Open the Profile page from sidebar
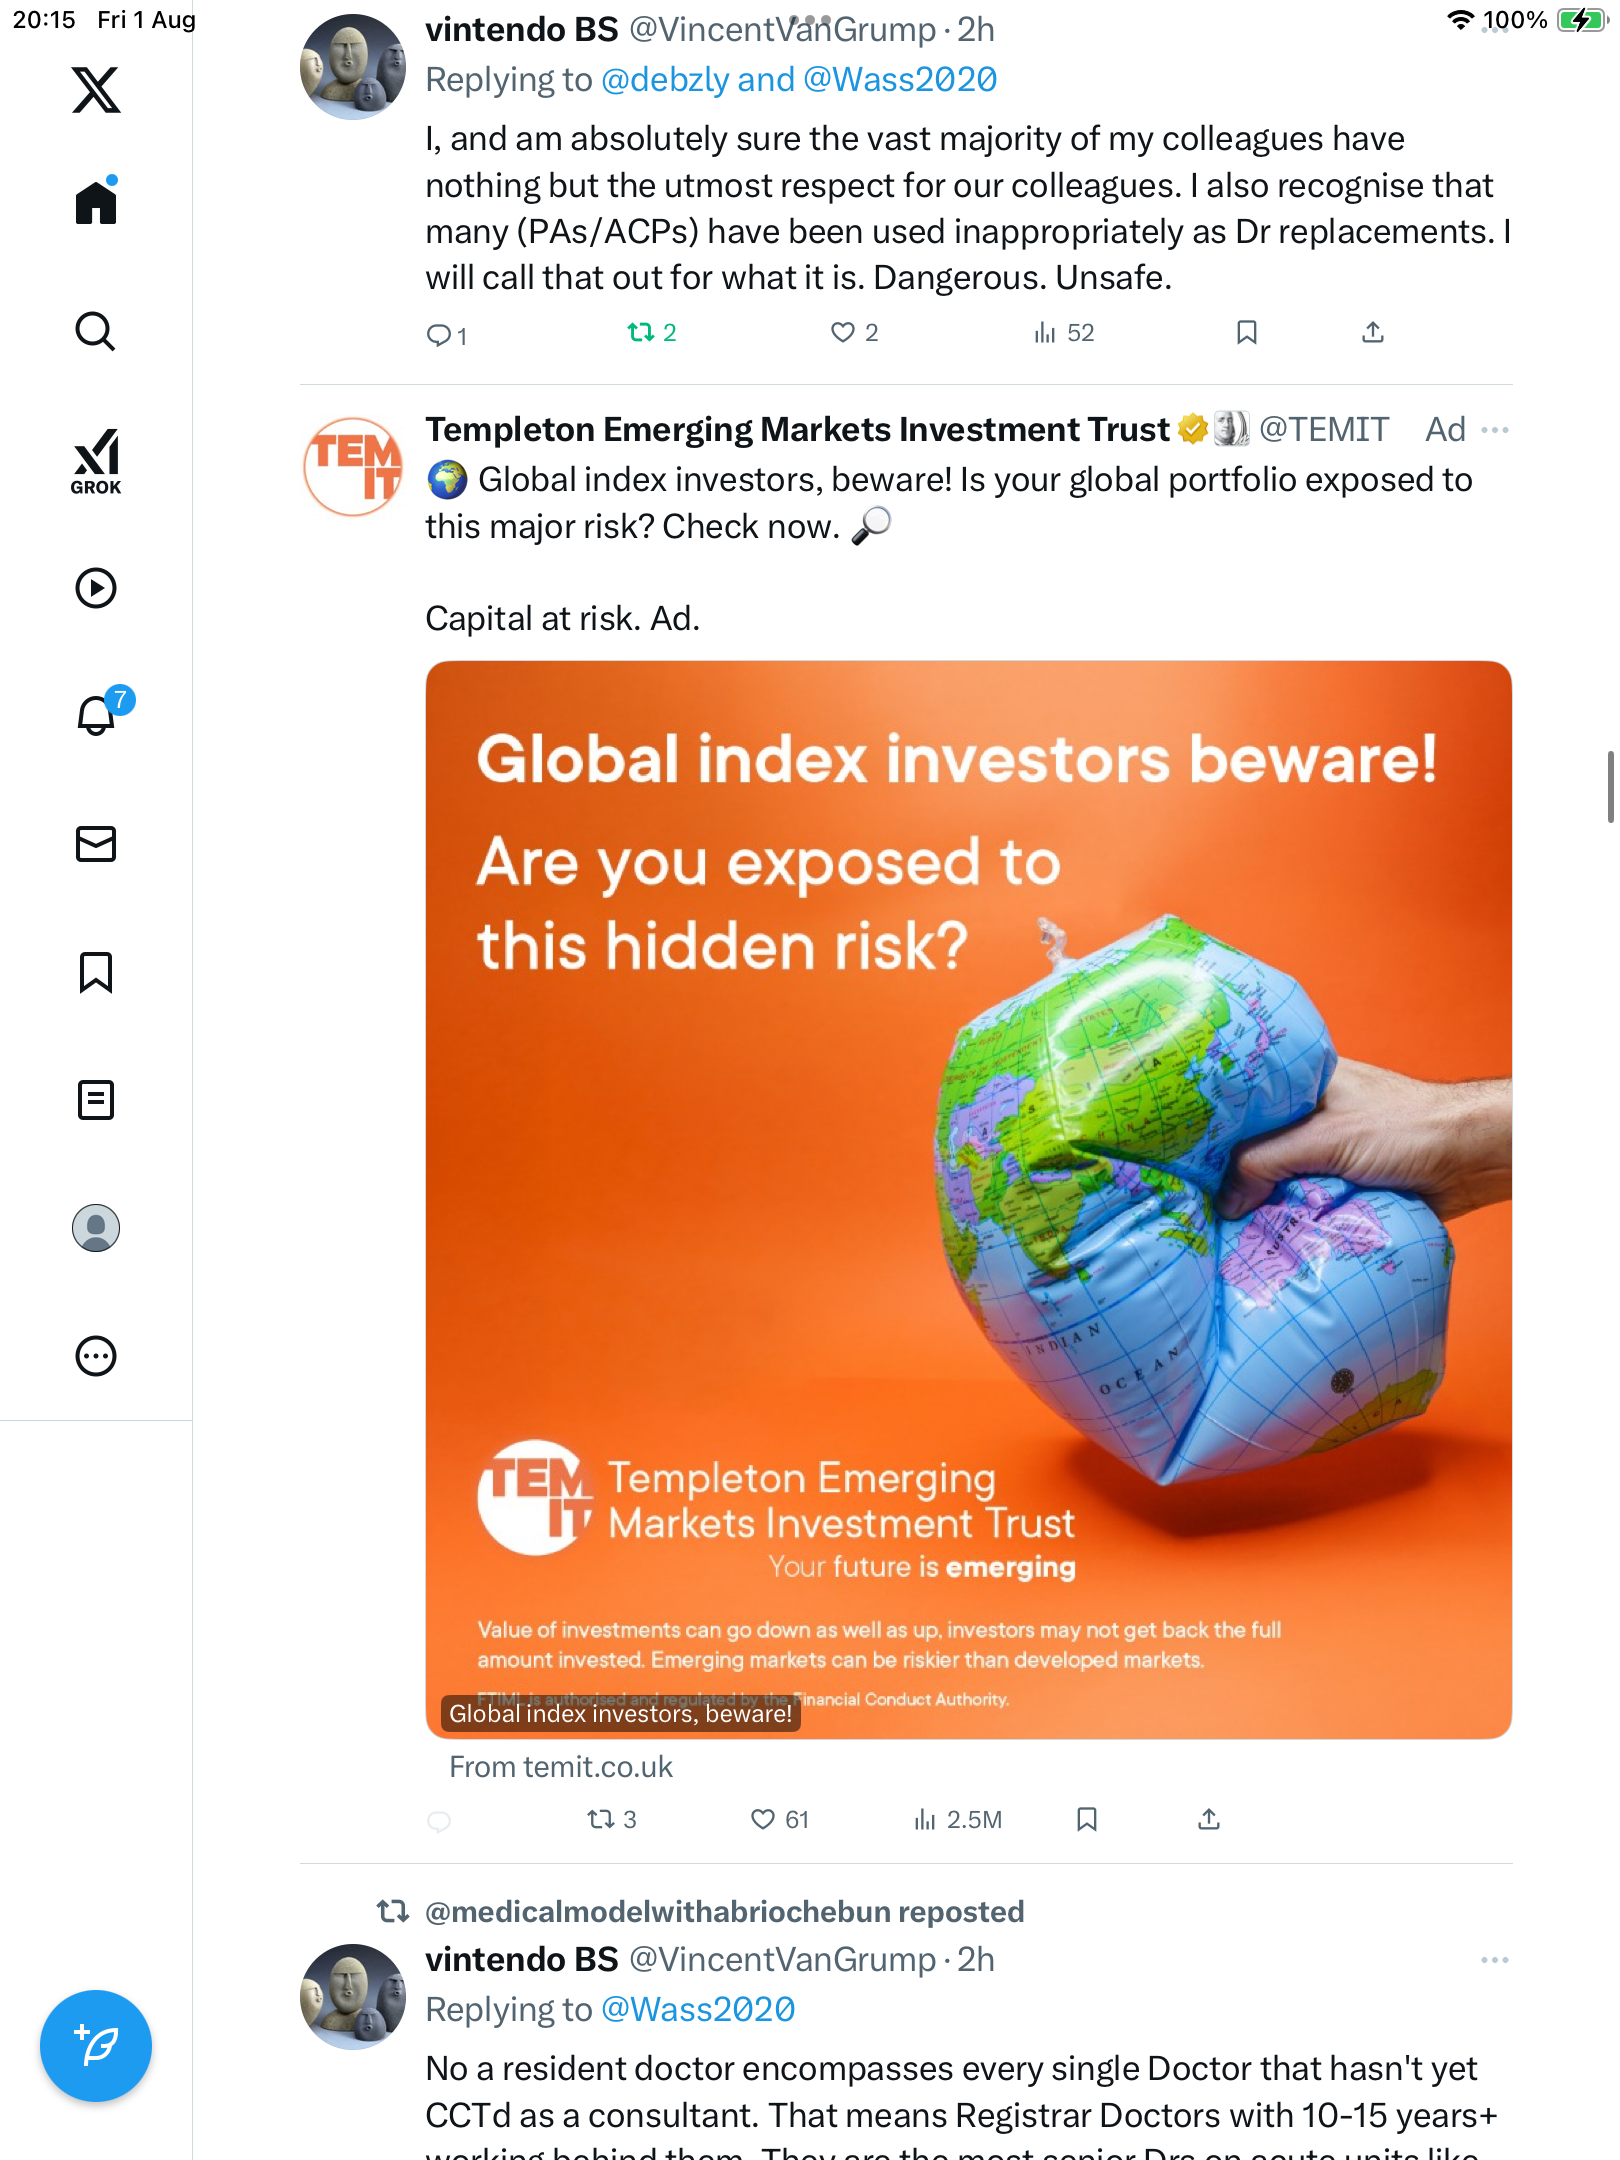This screenshot has width=1620, height=2160. tap(96, 1228)
